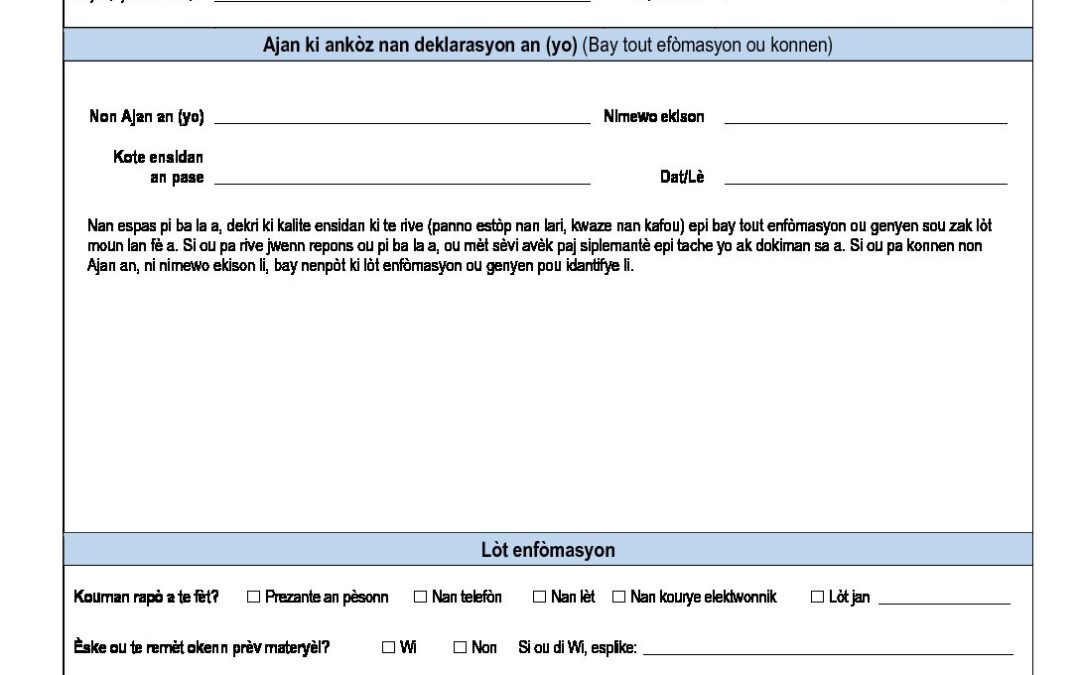The image size is (1080, 675).
Task: Click the 'Non Ajan an (yo)' label text
Action: [x=147, y=117]
